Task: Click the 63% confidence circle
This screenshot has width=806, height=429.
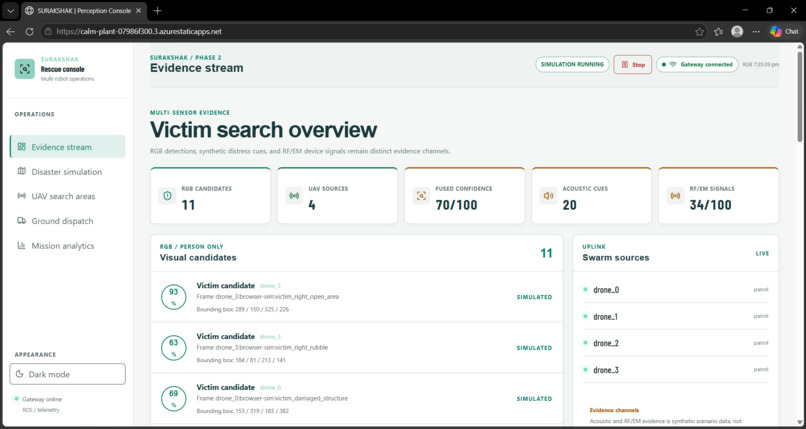Action: [174, 348]
